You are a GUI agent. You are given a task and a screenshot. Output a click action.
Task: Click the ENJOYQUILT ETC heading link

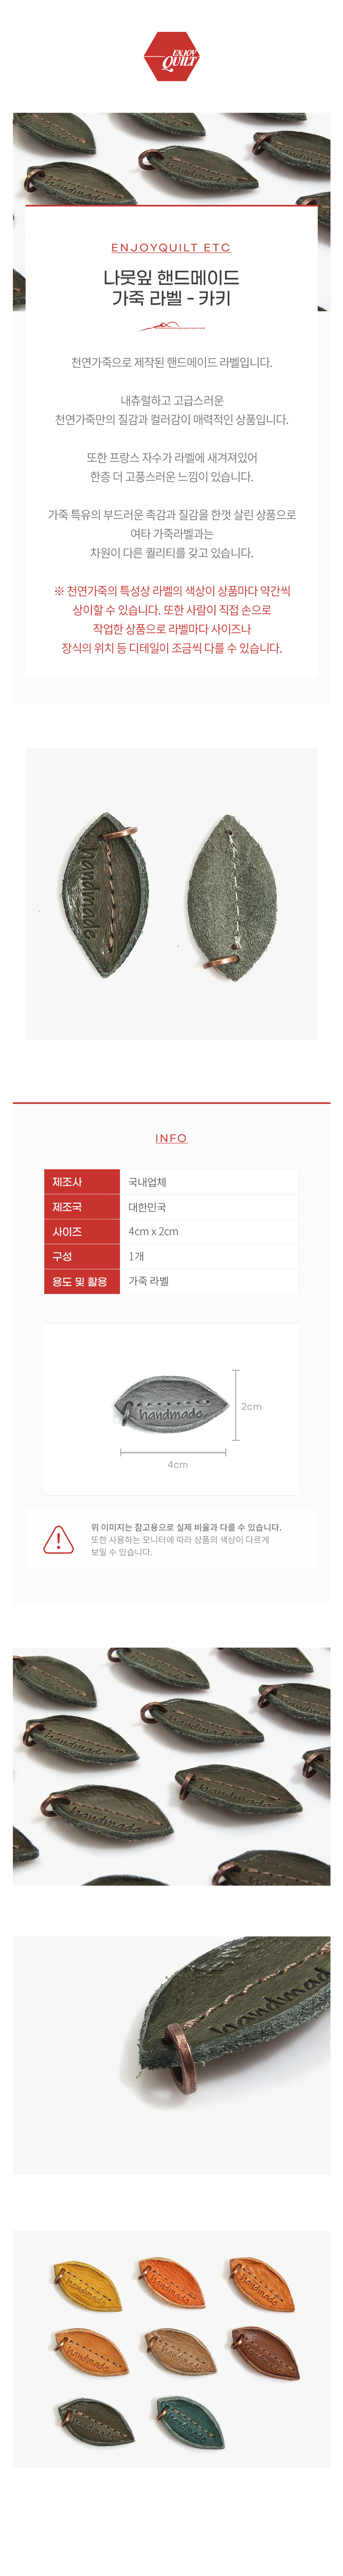pos(171,247)
